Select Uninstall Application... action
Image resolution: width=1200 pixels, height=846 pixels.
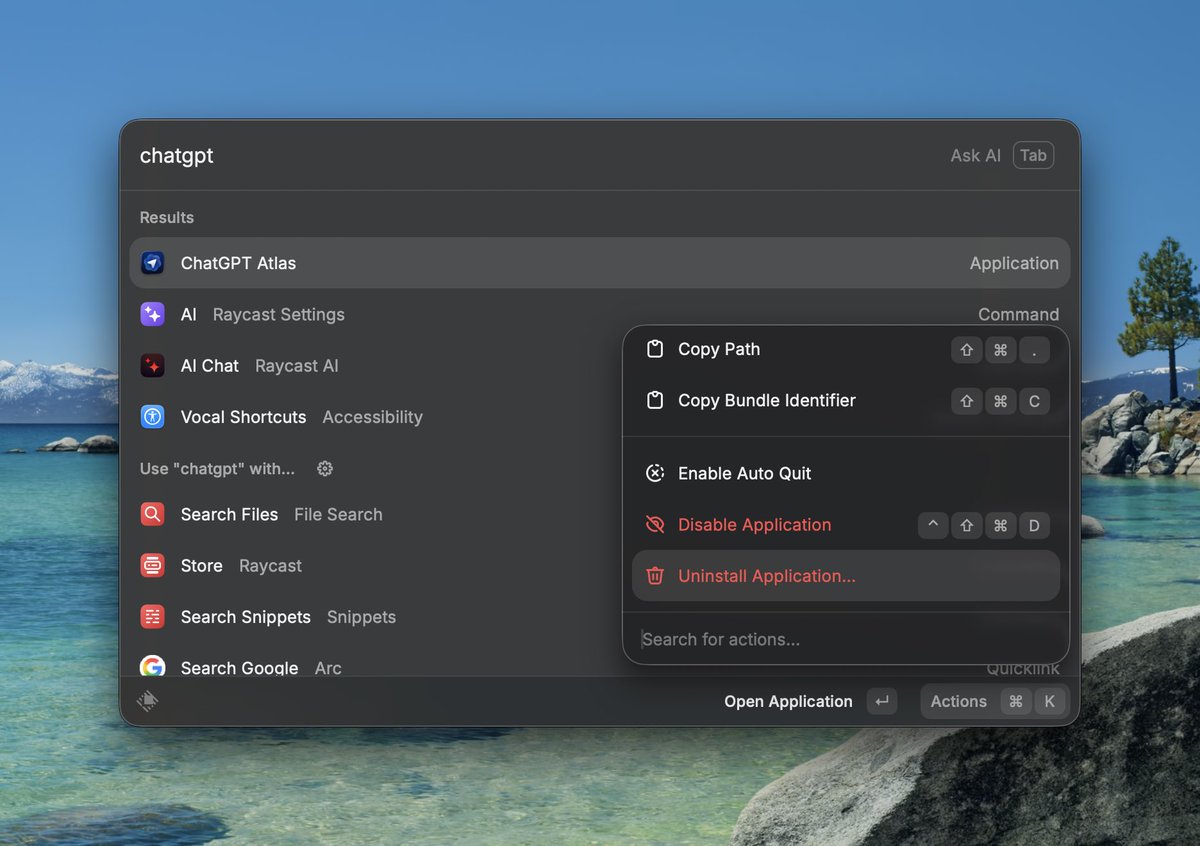(846, 576)
